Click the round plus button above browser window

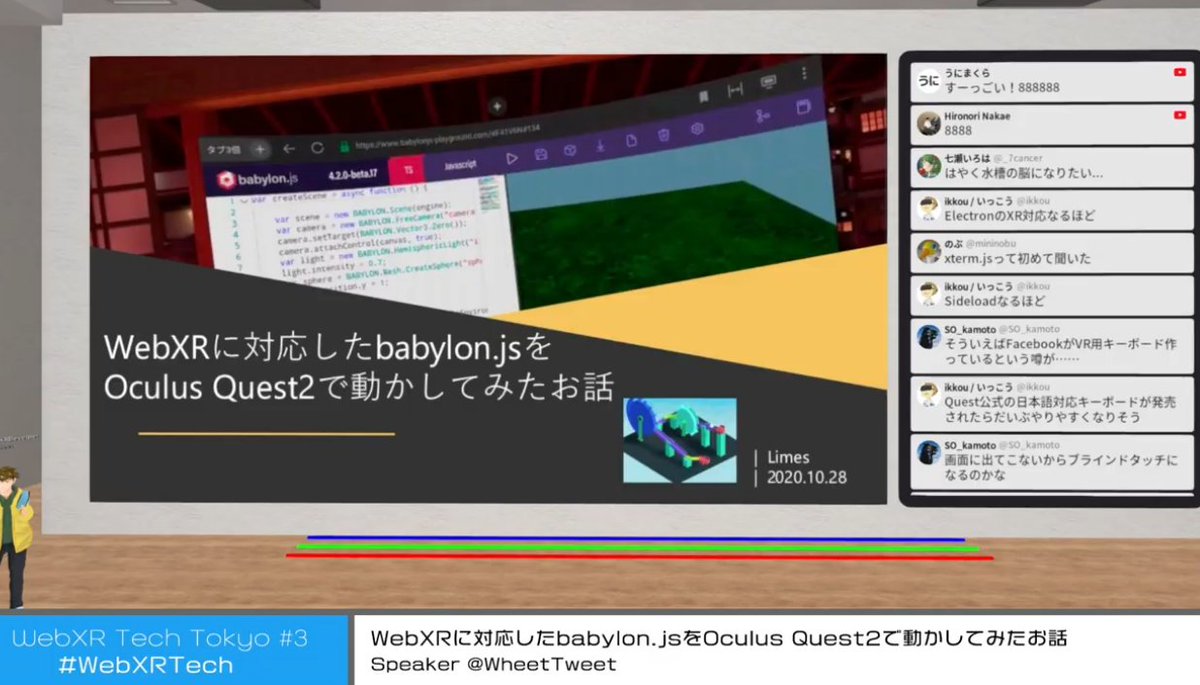tap(498, 106)
